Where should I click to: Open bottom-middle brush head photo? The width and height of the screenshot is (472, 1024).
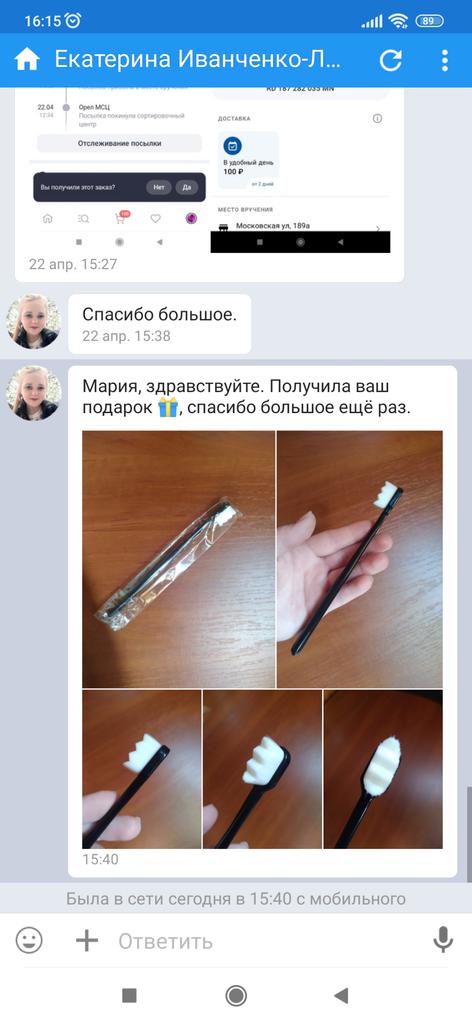(262, 769)
